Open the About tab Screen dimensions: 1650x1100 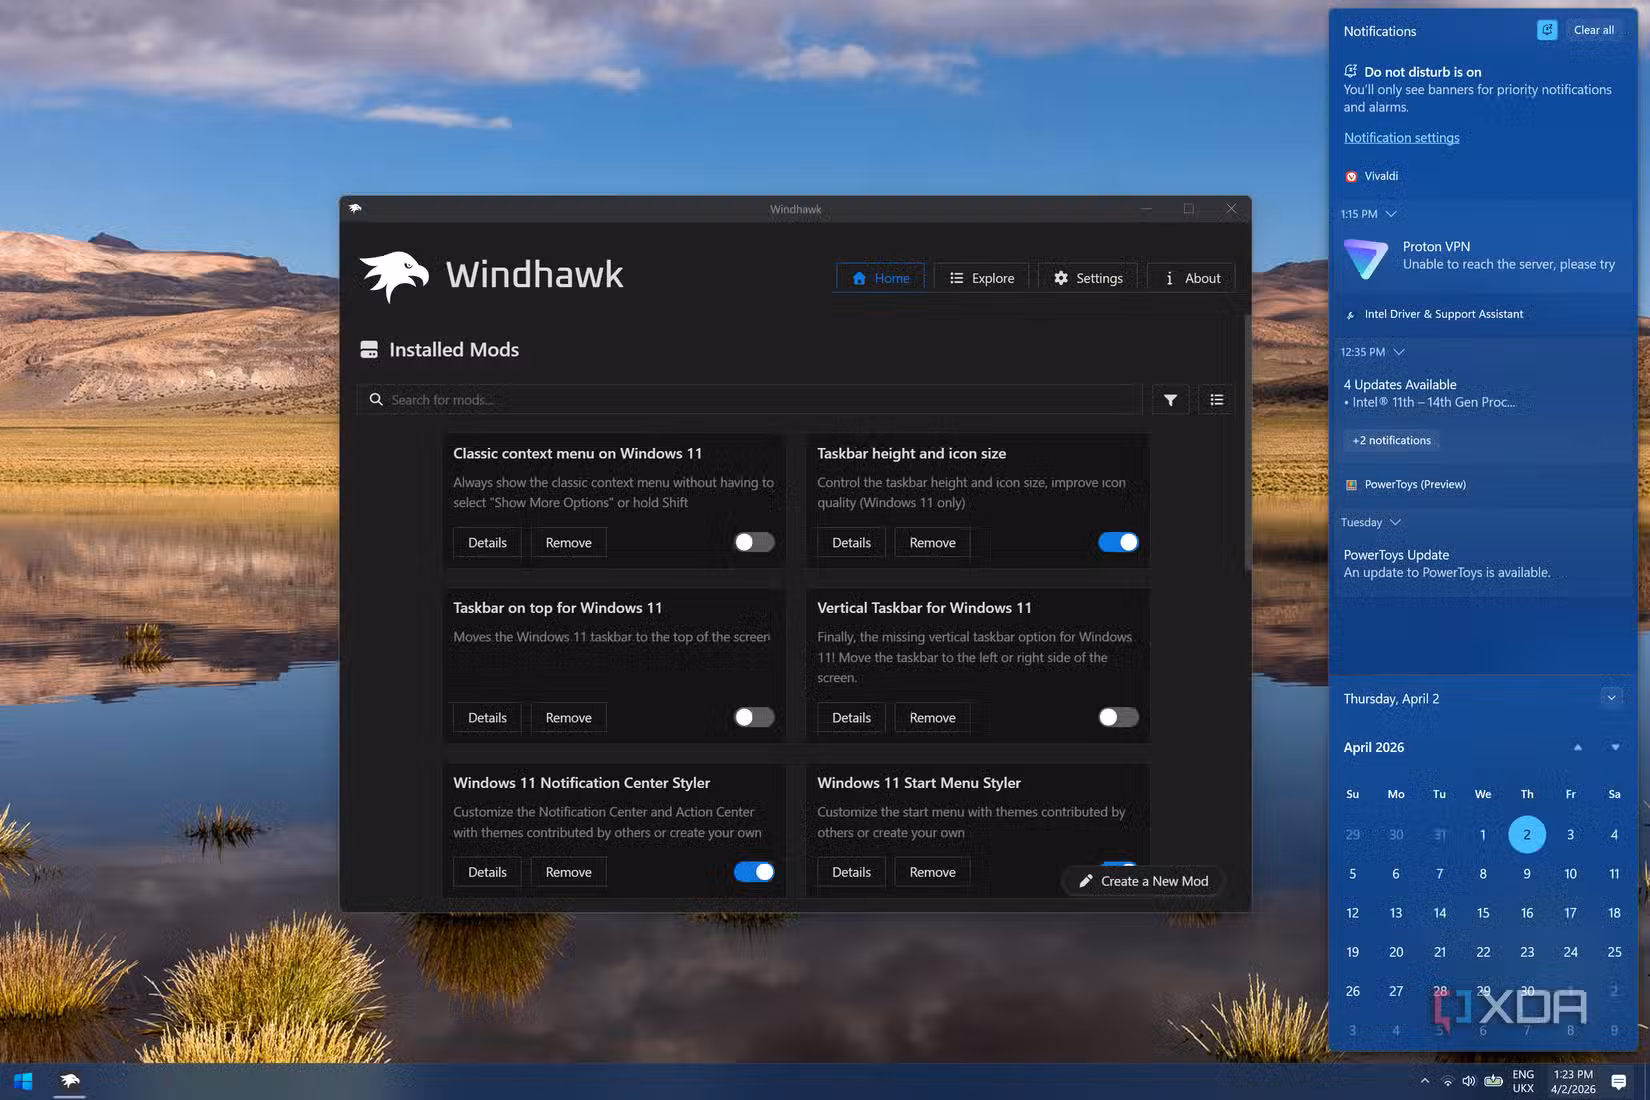1192,278
